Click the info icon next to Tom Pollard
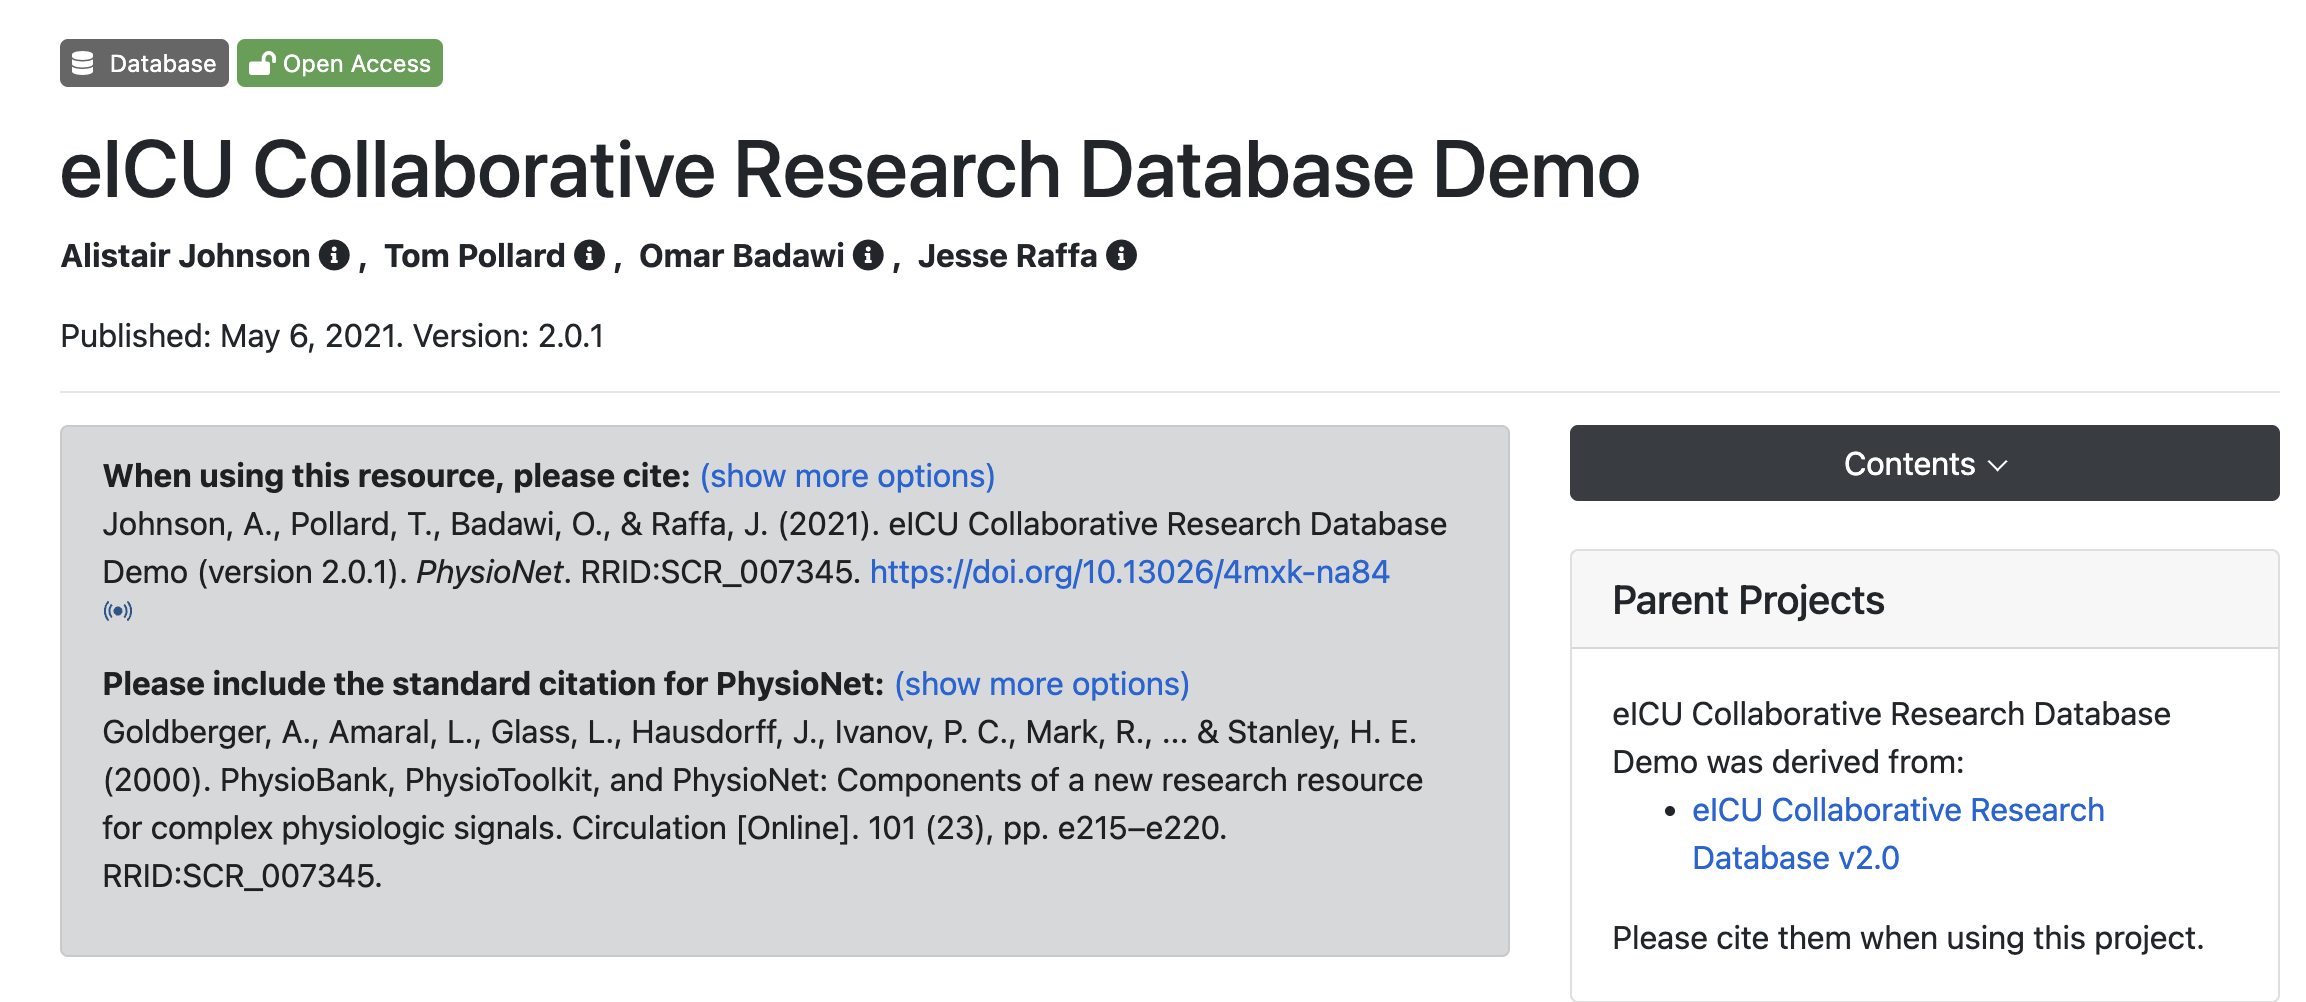 click(x=590, y=256)
